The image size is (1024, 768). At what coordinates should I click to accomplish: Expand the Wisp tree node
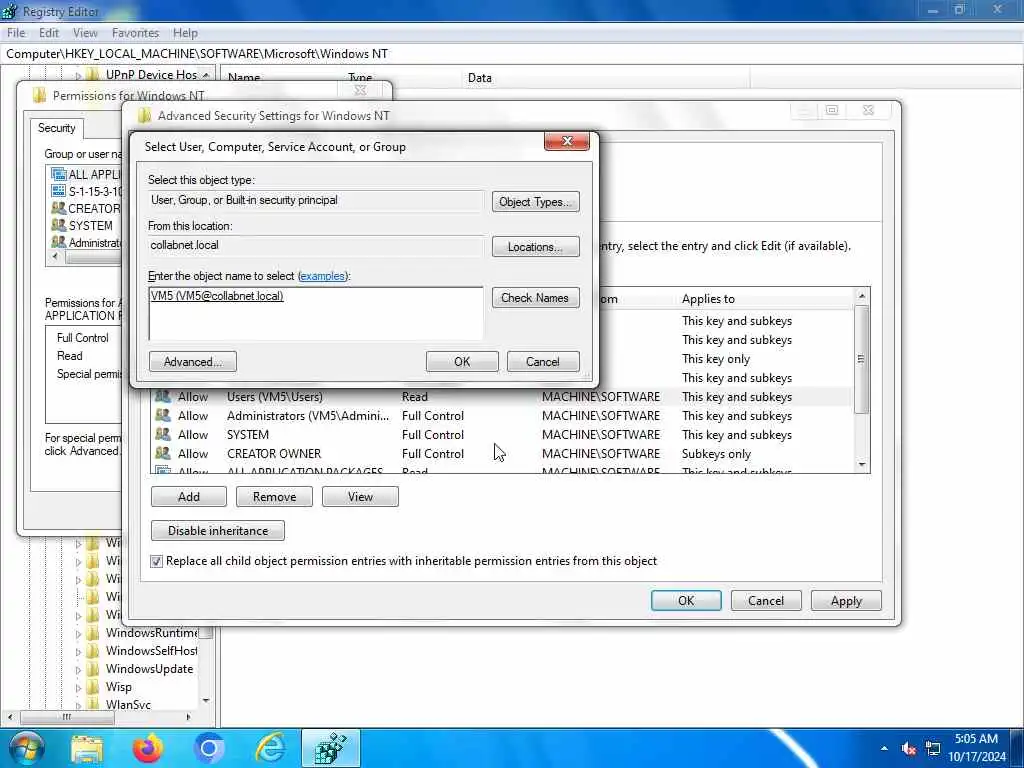click(x=78, y=688)
